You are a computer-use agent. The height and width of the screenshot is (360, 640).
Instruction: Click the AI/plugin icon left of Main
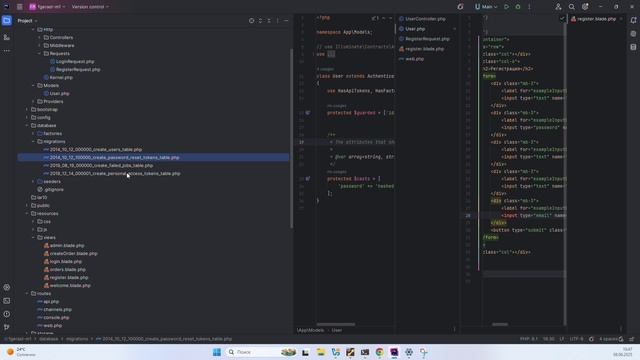click(x=460, y=7)
